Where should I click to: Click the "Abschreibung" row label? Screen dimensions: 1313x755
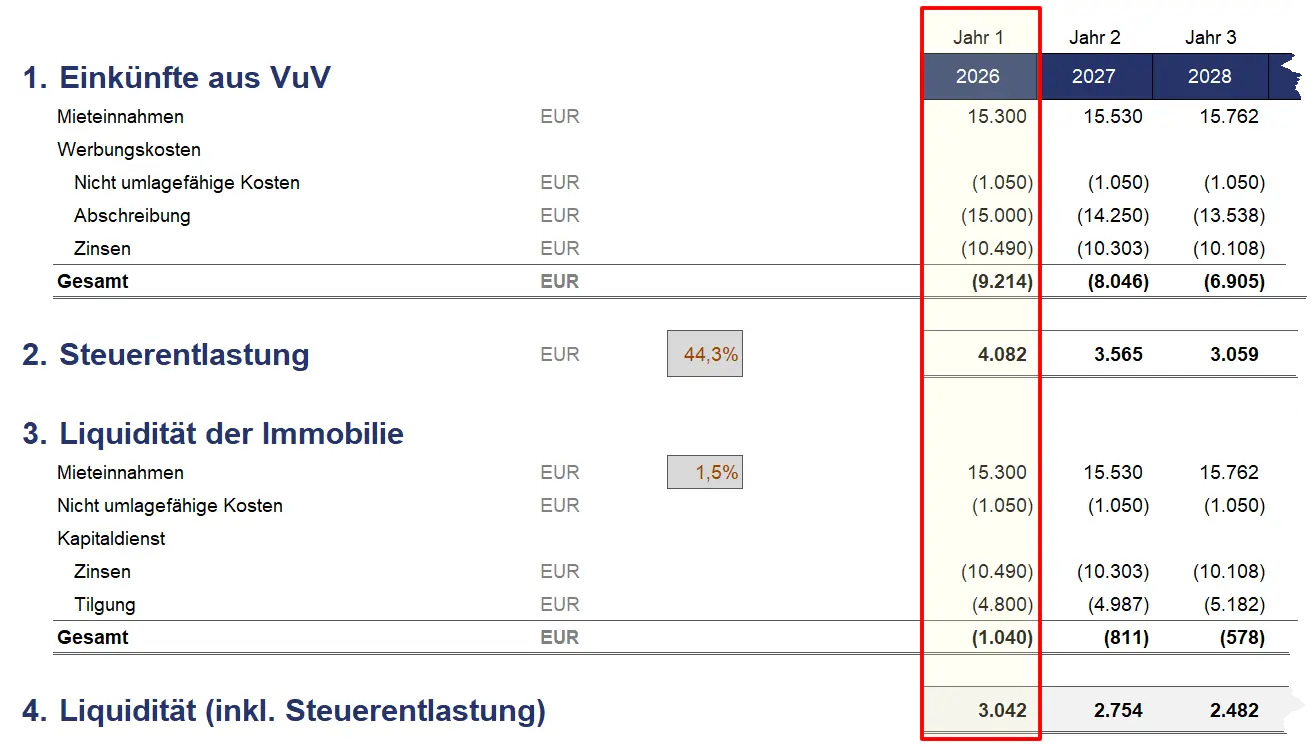click(x=132, y=215)
